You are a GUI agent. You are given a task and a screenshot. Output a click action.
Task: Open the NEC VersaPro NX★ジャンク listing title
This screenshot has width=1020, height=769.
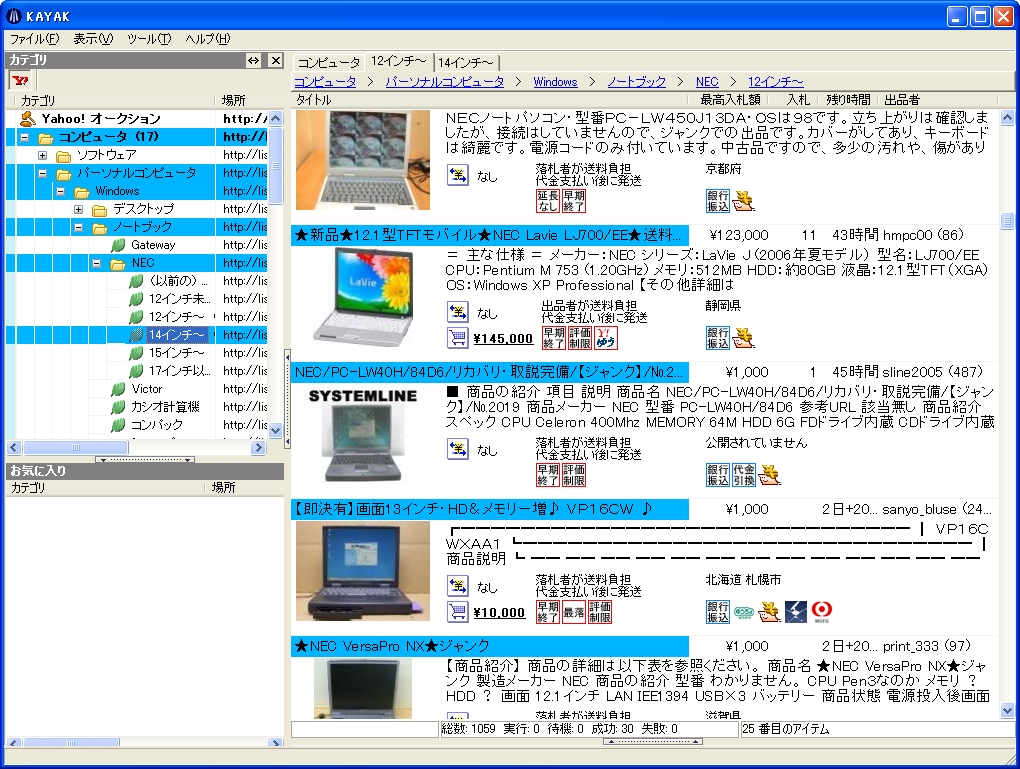tap(489, 646)
